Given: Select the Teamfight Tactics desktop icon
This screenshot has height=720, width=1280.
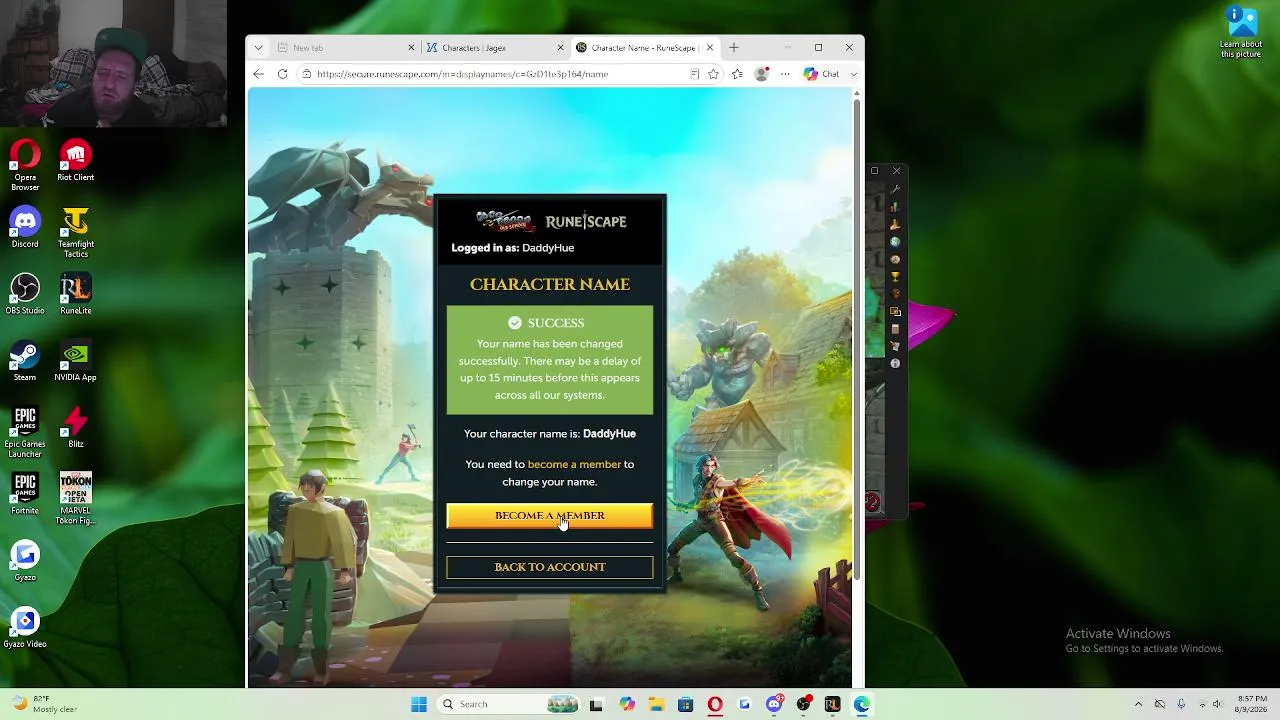Looking at the screenshot, I should pyautogui.click(x=76, y=233).
